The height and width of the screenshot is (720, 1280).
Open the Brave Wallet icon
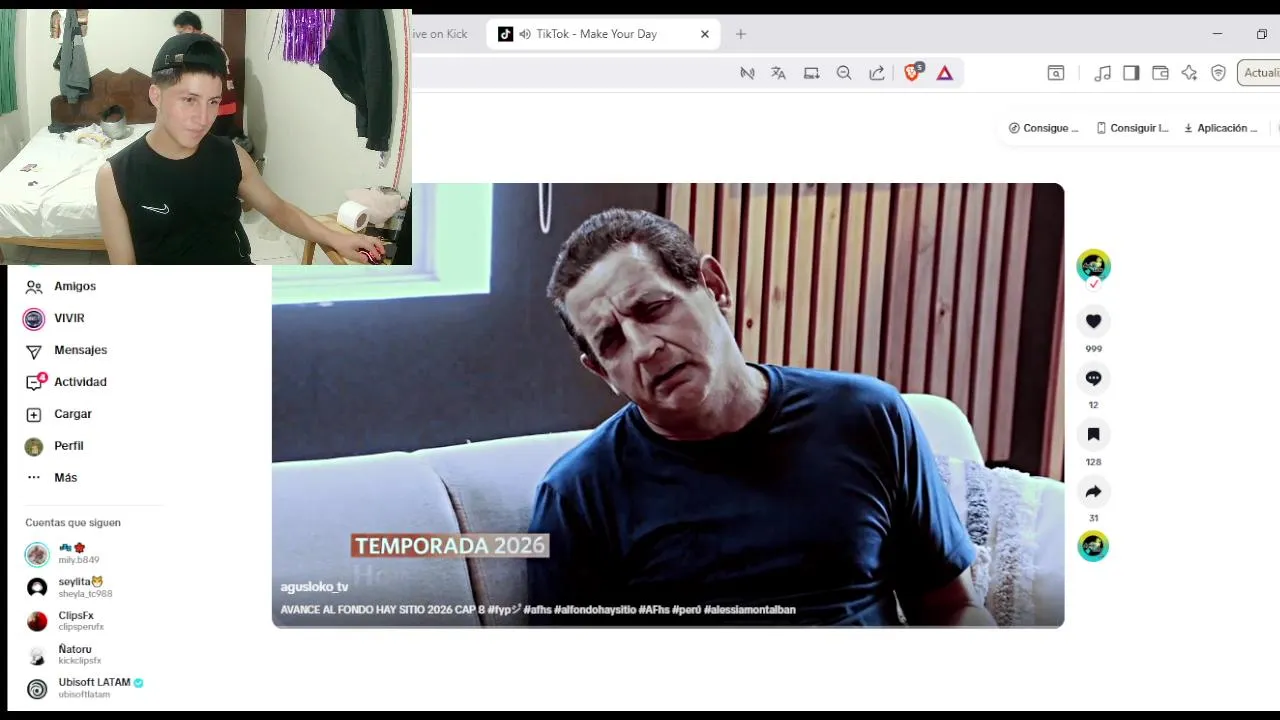[1160, 73]
